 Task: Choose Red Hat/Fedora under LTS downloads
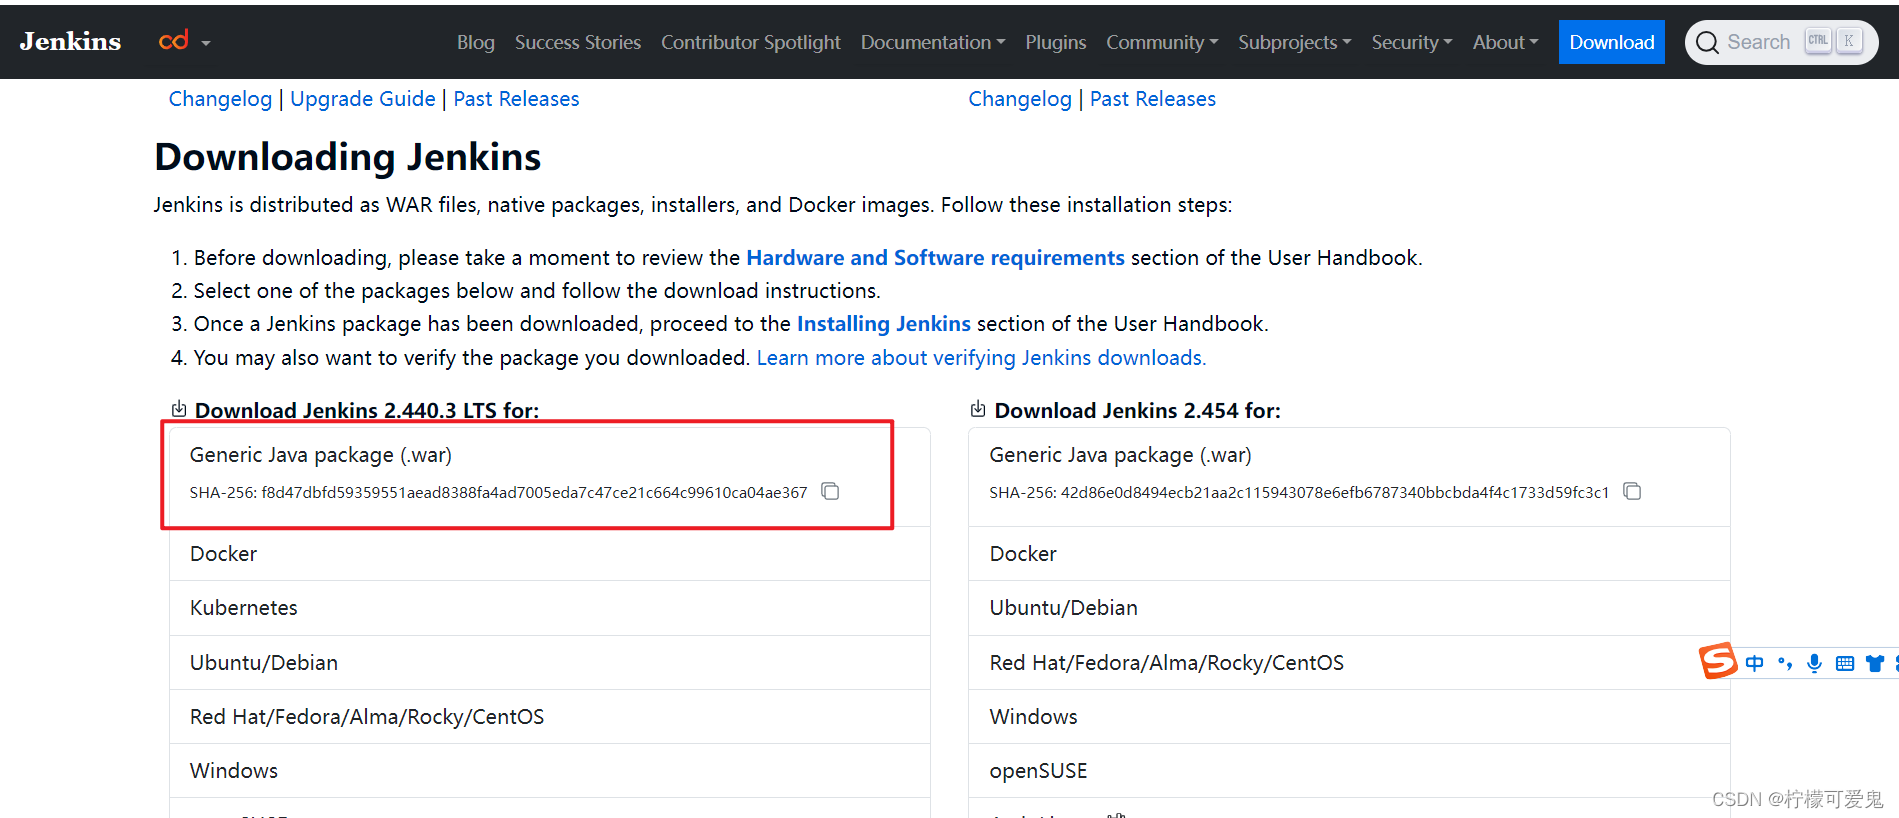(549, 717)
